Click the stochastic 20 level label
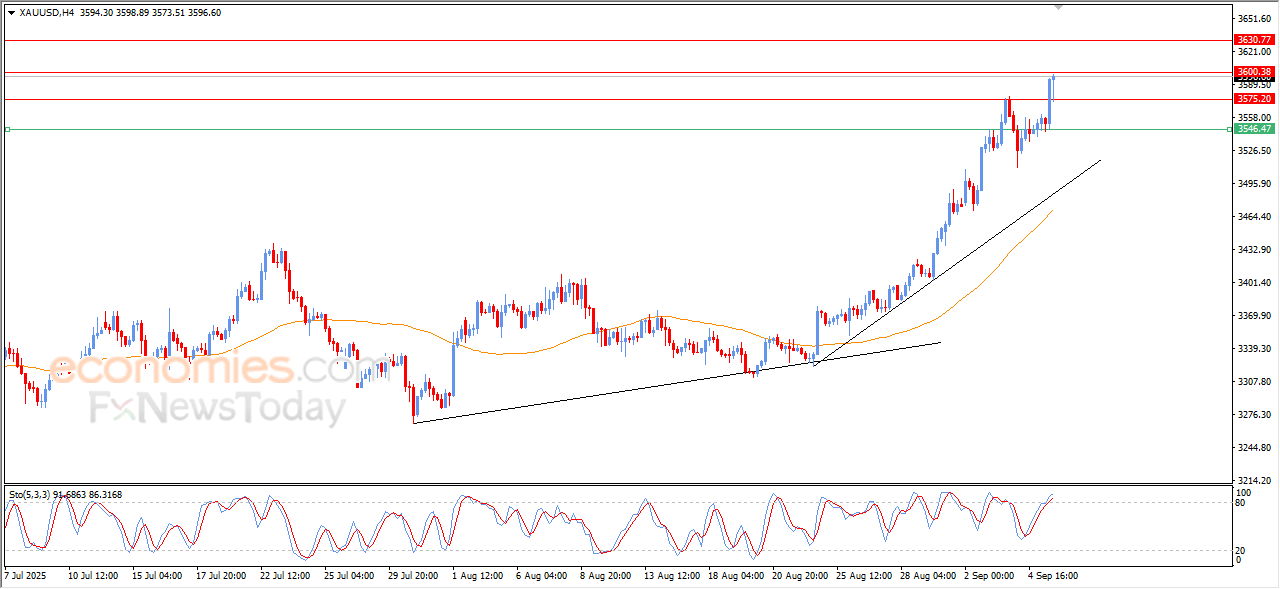Image resolution: width=1280 pixels, height=589 pixels. [x=1243, y=550]
